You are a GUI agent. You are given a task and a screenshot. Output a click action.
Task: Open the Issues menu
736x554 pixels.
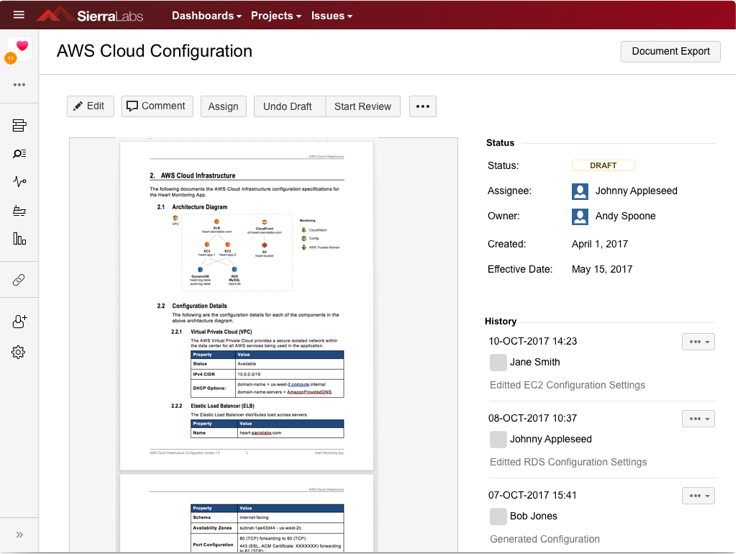331,15
